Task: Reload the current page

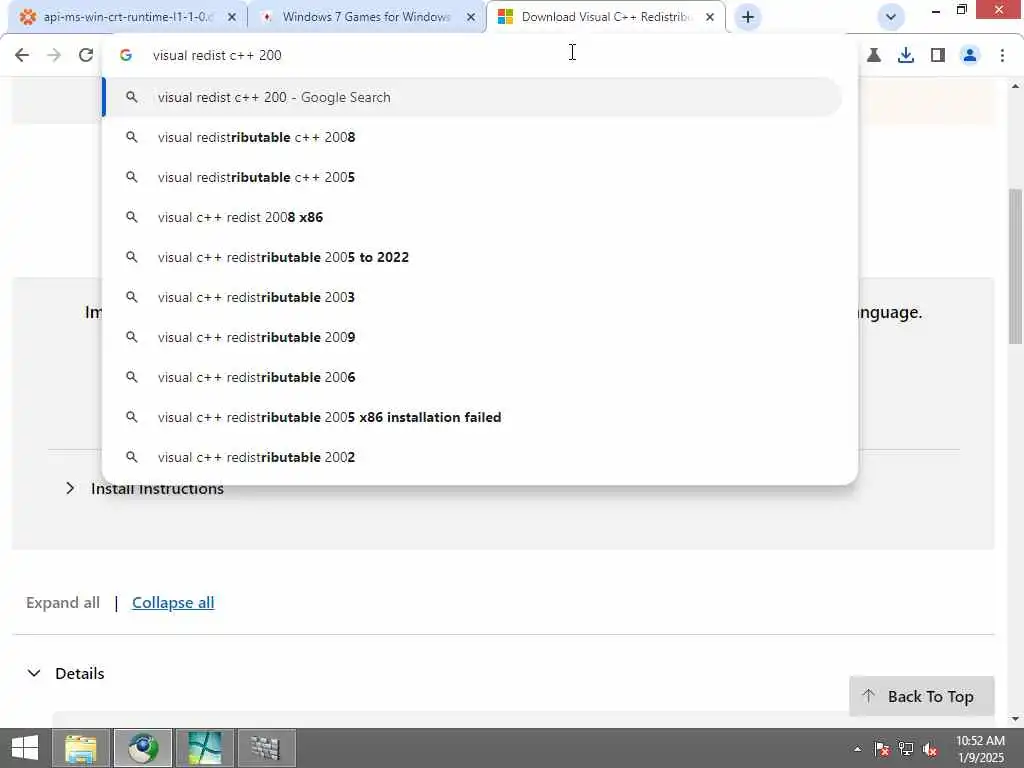Action: click(86, 55)
